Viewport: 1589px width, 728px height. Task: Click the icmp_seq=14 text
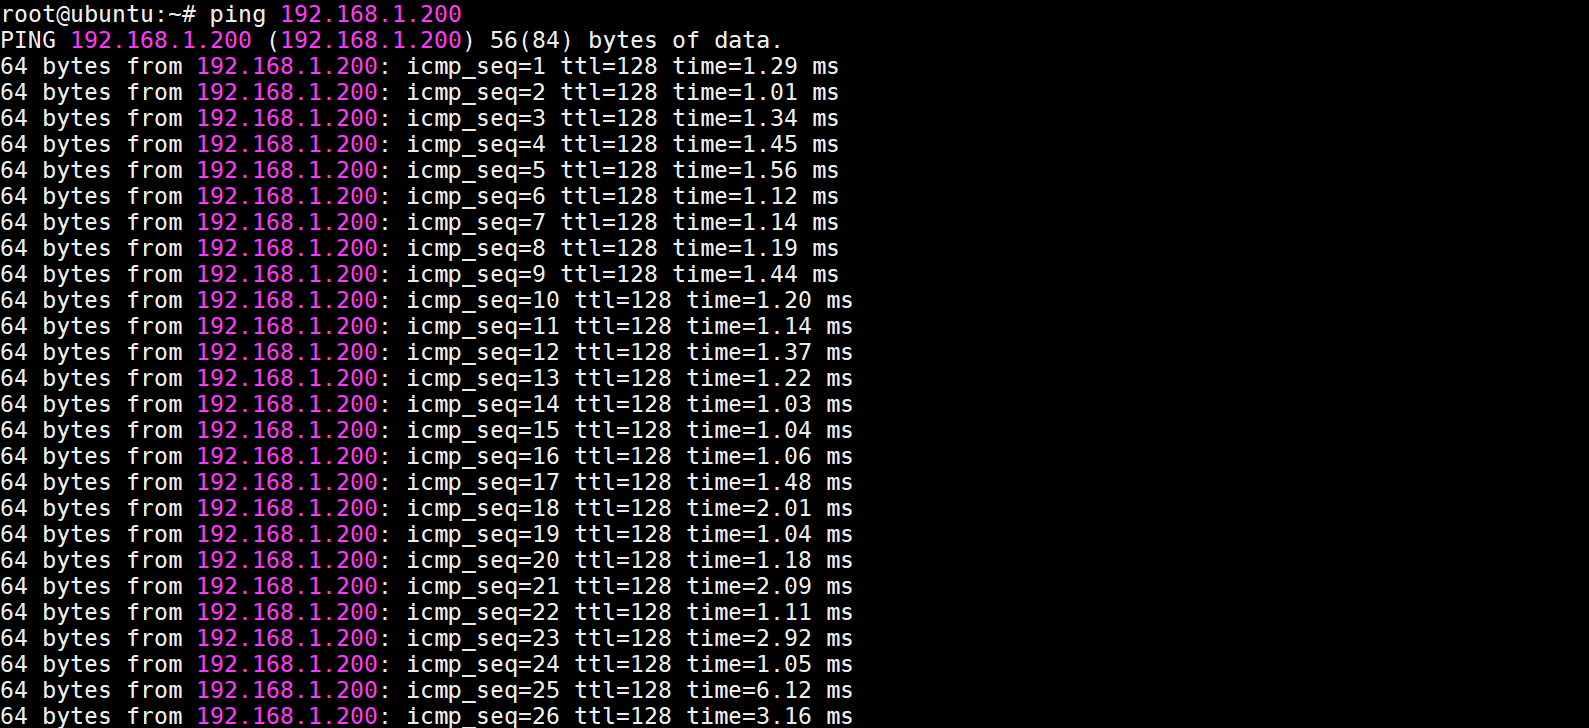pos(483,404)
